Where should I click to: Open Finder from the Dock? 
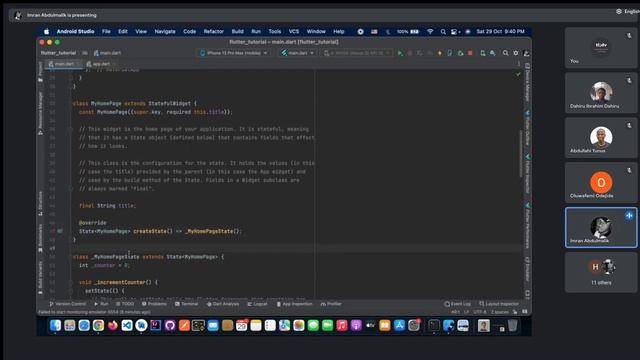pos(56,325)
